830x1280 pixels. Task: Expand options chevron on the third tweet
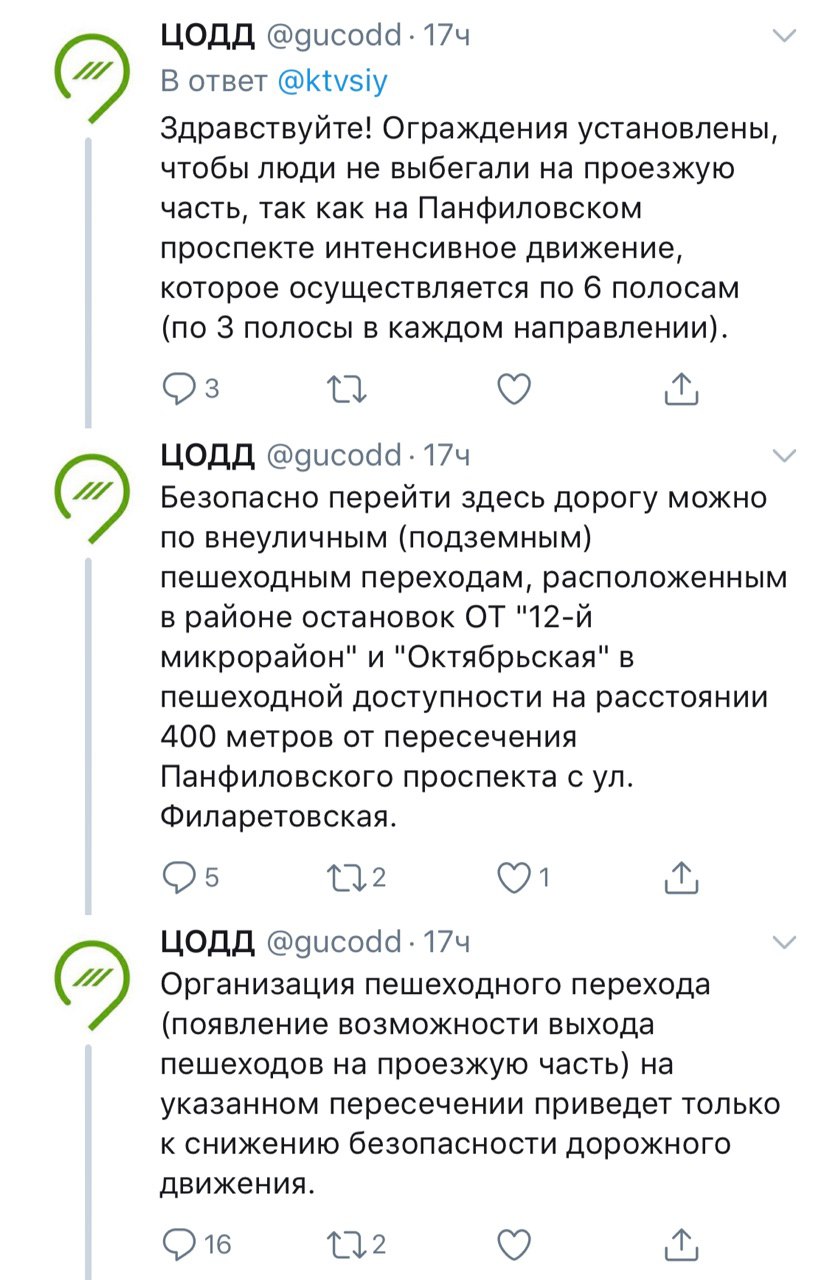(x=785, y=942)
